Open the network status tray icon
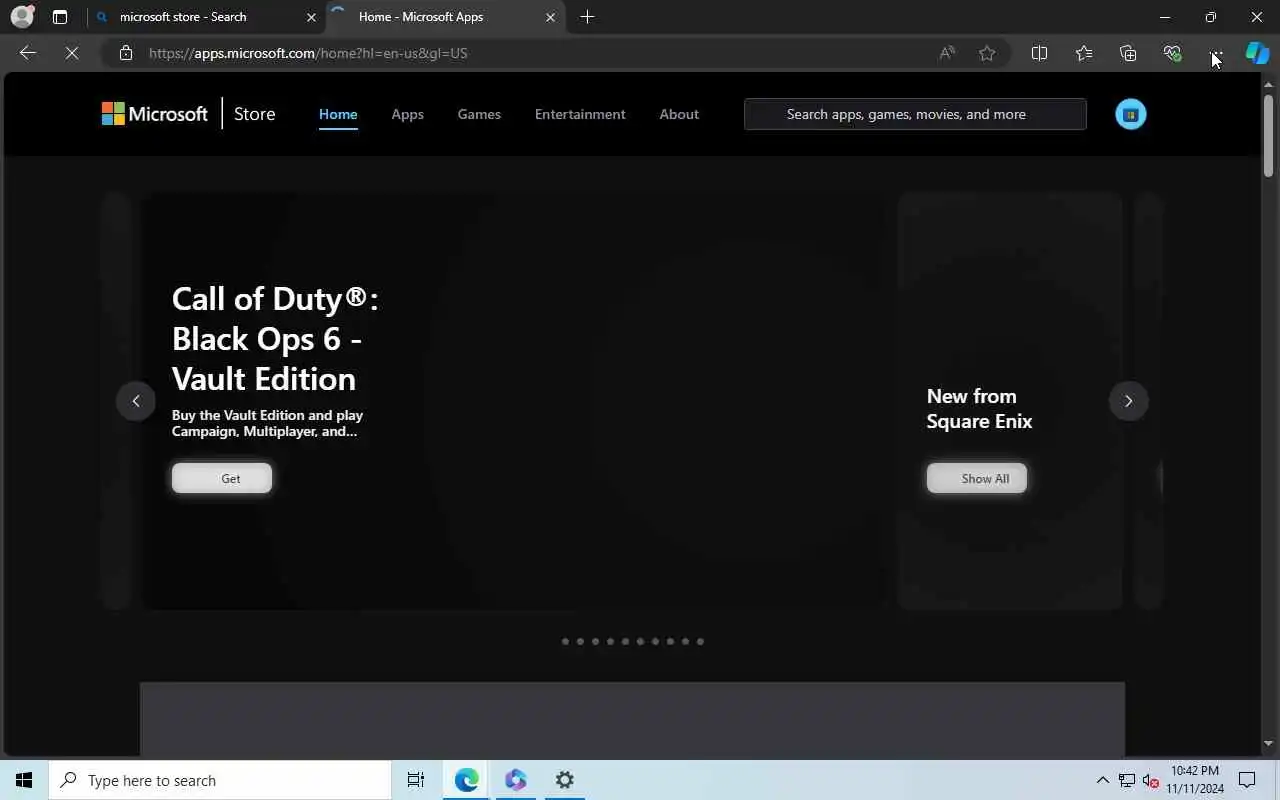The image size is (1280, 800). [x=1126, y=780]
